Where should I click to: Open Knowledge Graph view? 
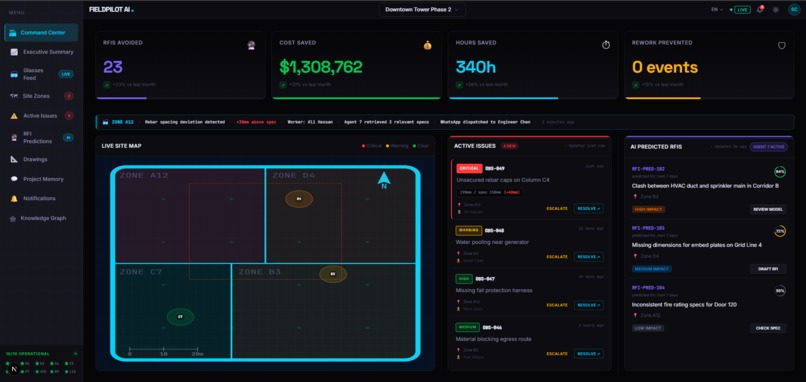coord(41,218)
